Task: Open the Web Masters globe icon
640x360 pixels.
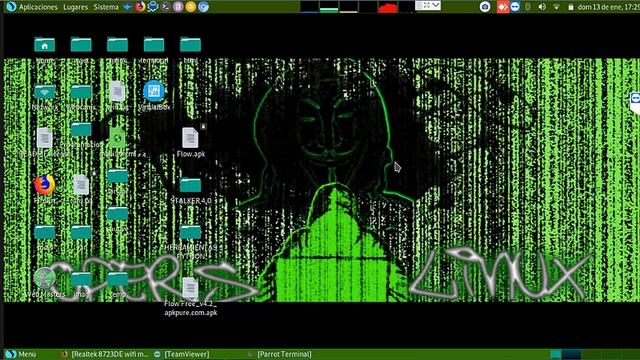Action: click(x=44, y=278)
